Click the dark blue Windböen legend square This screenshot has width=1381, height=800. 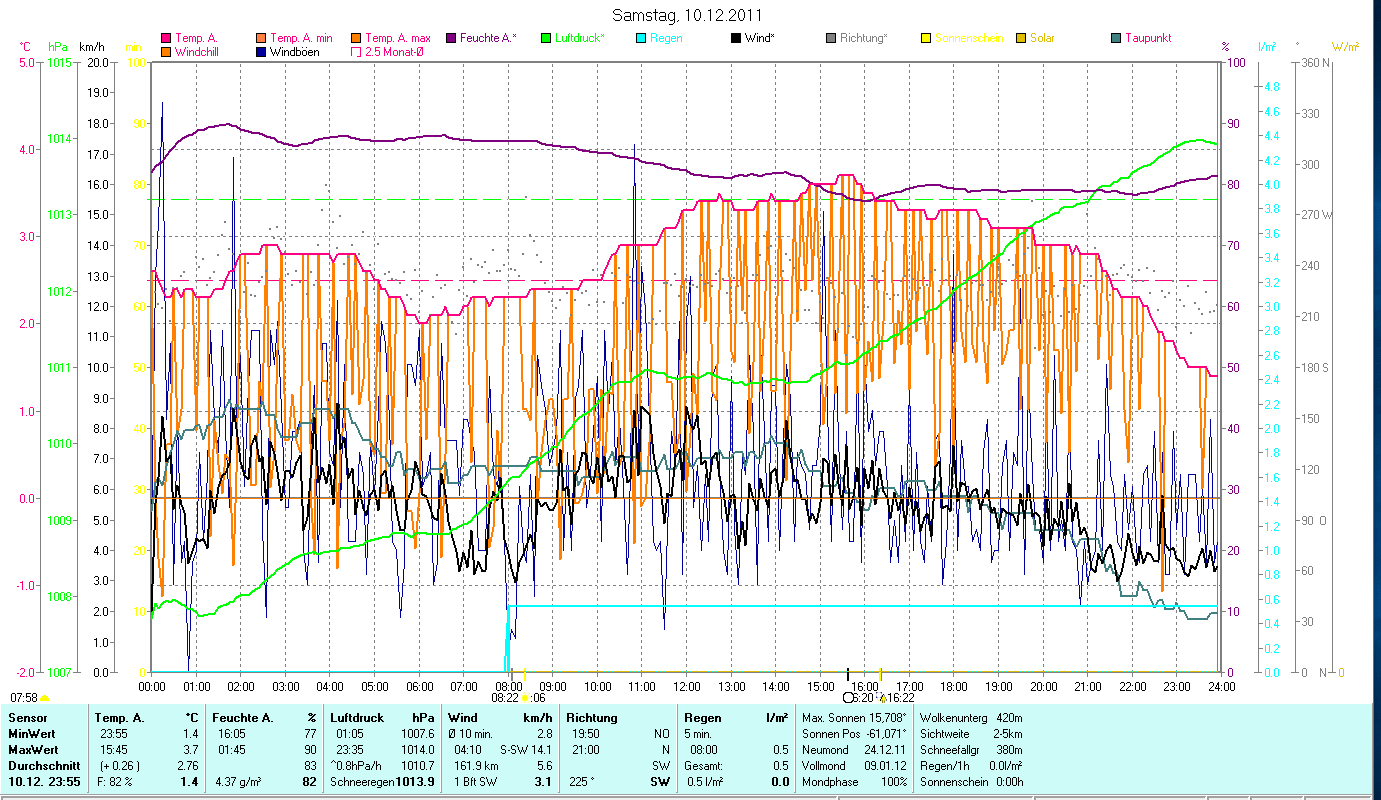tap(262, 52)
